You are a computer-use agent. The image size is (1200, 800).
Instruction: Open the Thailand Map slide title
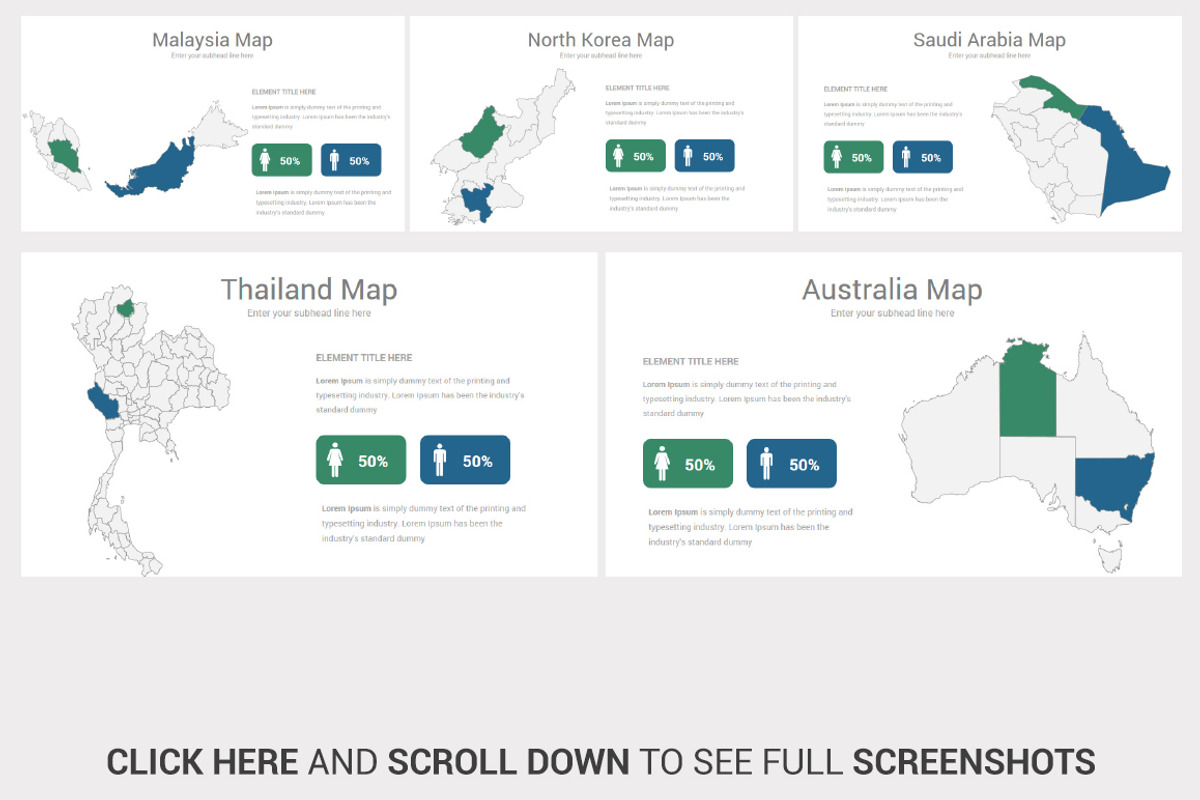[x=309, y=290]
